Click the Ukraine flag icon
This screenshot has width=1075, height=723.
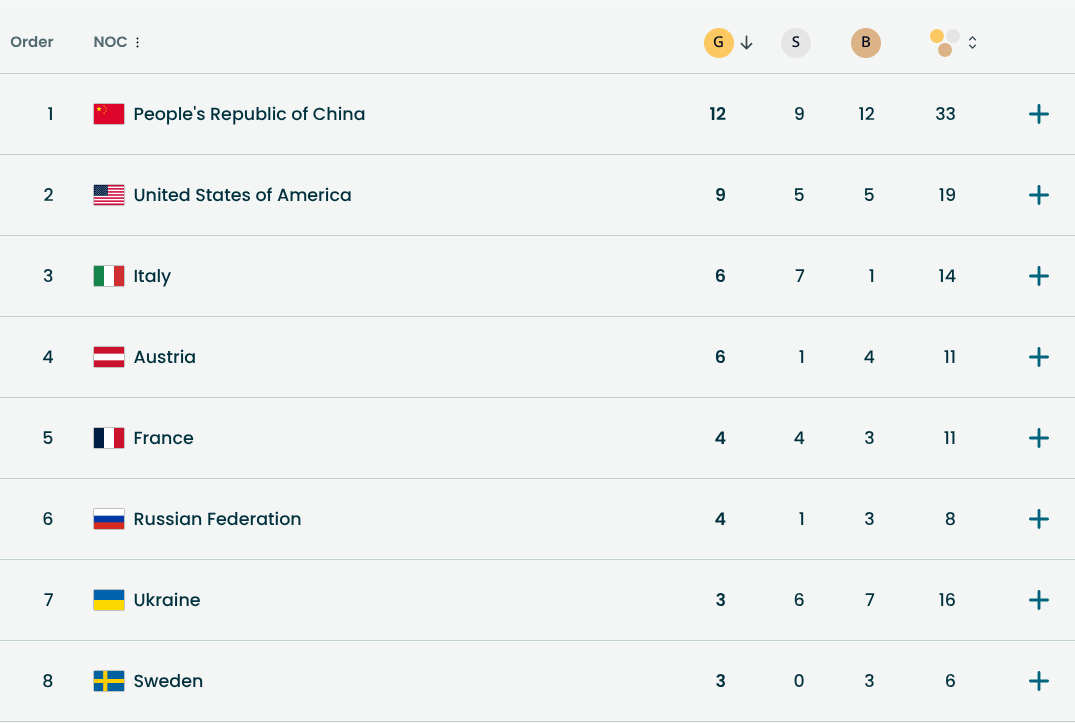110,600
